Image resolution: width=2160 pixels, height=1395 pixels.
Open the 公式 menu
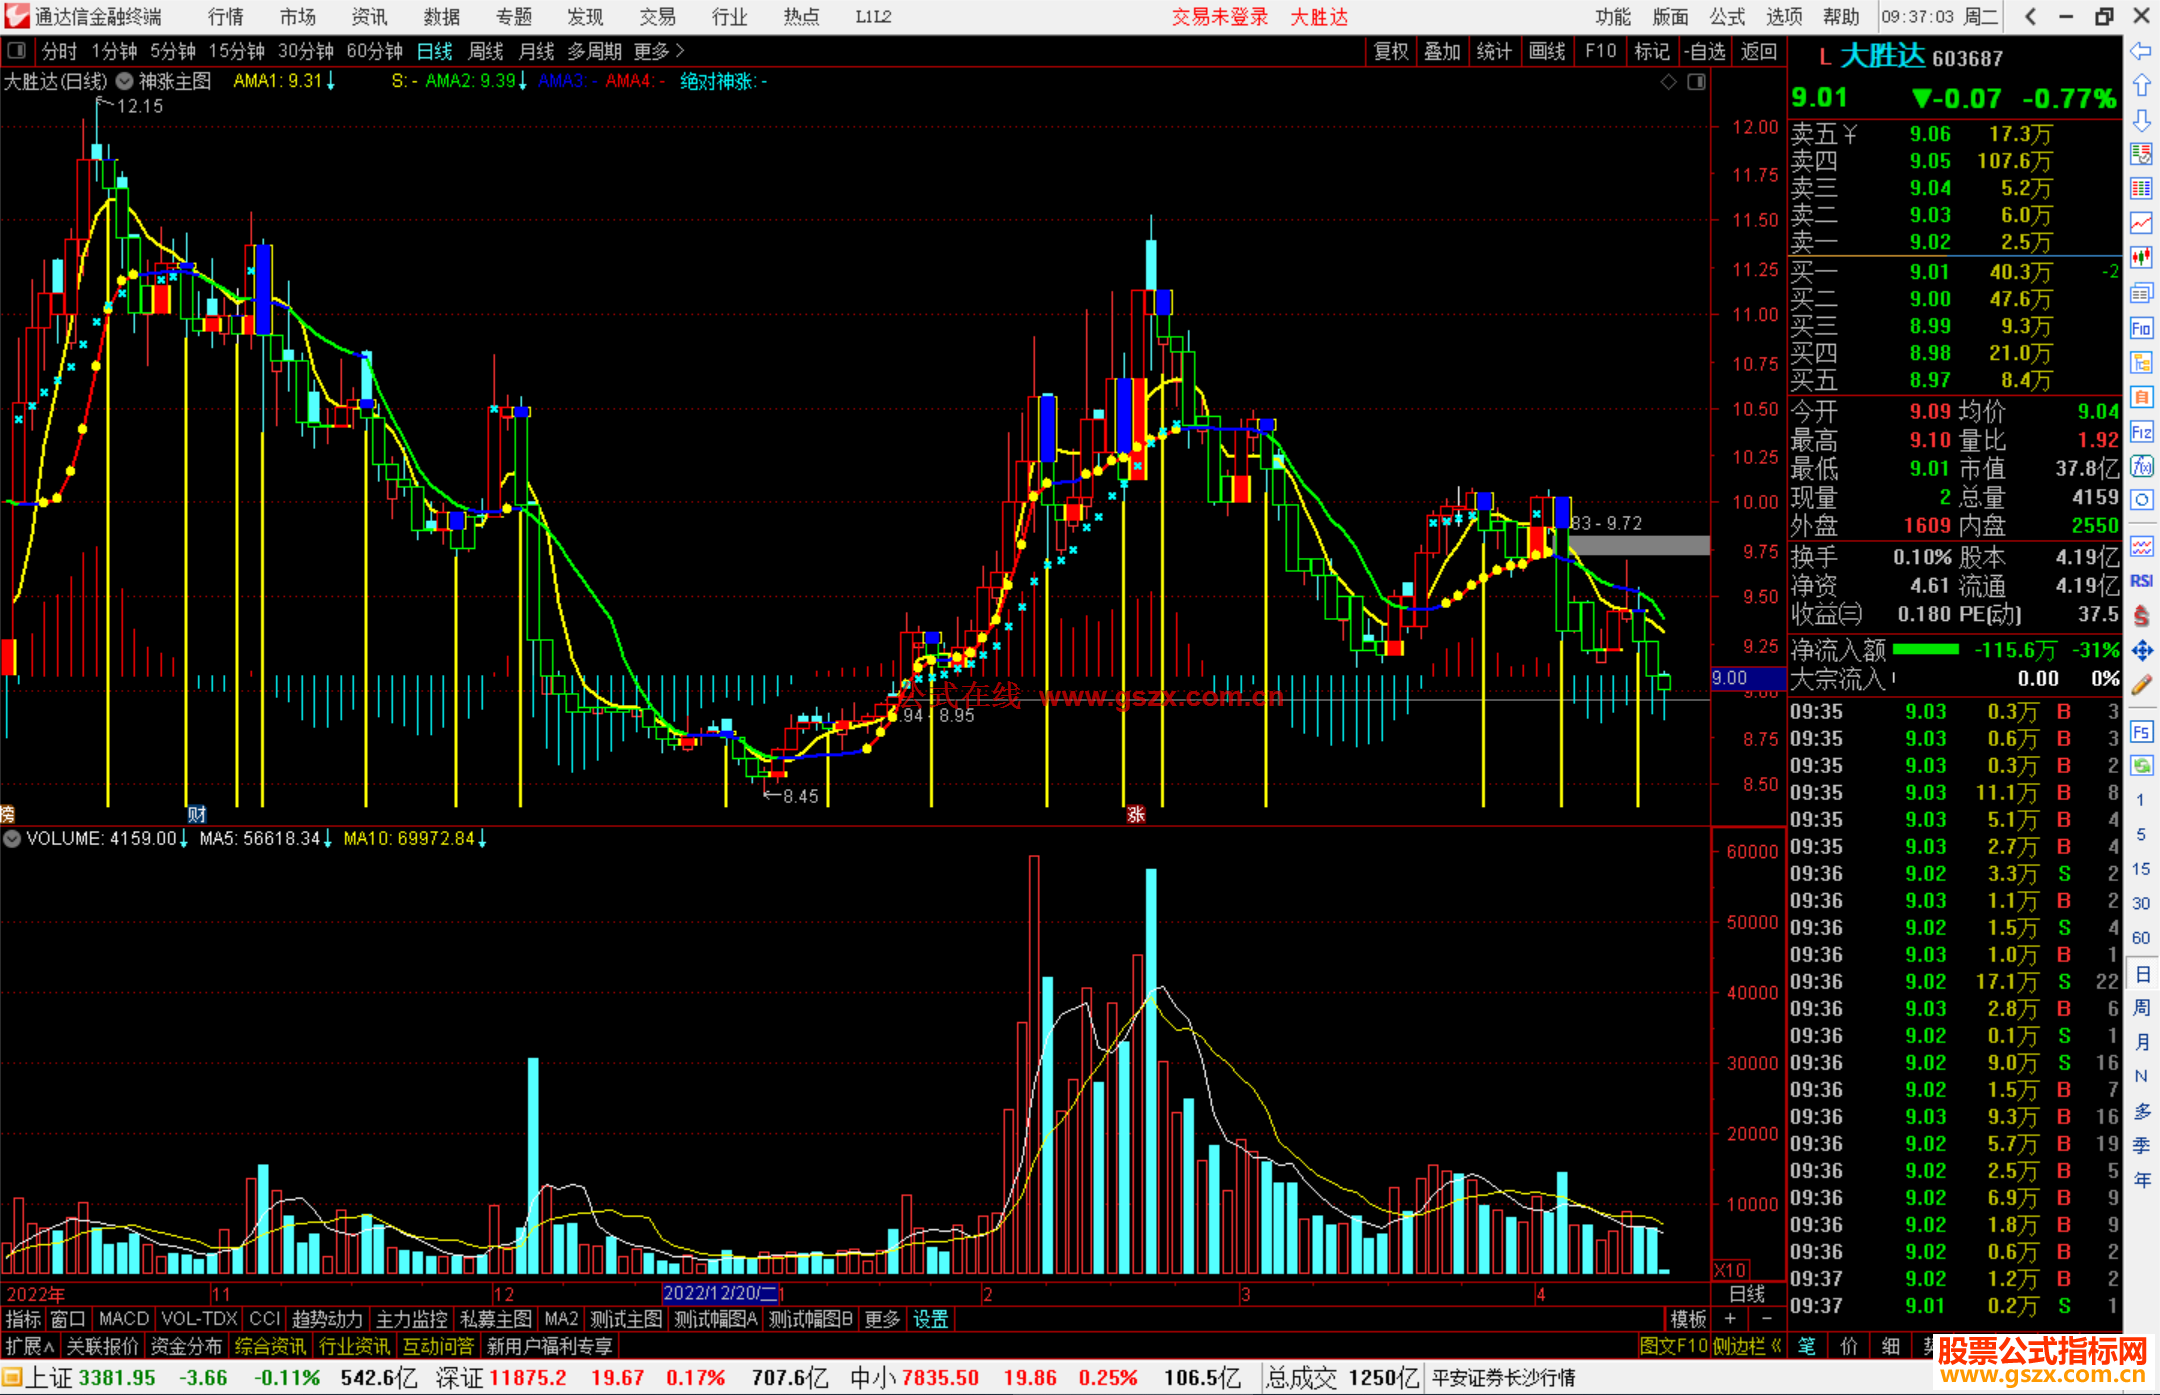point(1727,16)
